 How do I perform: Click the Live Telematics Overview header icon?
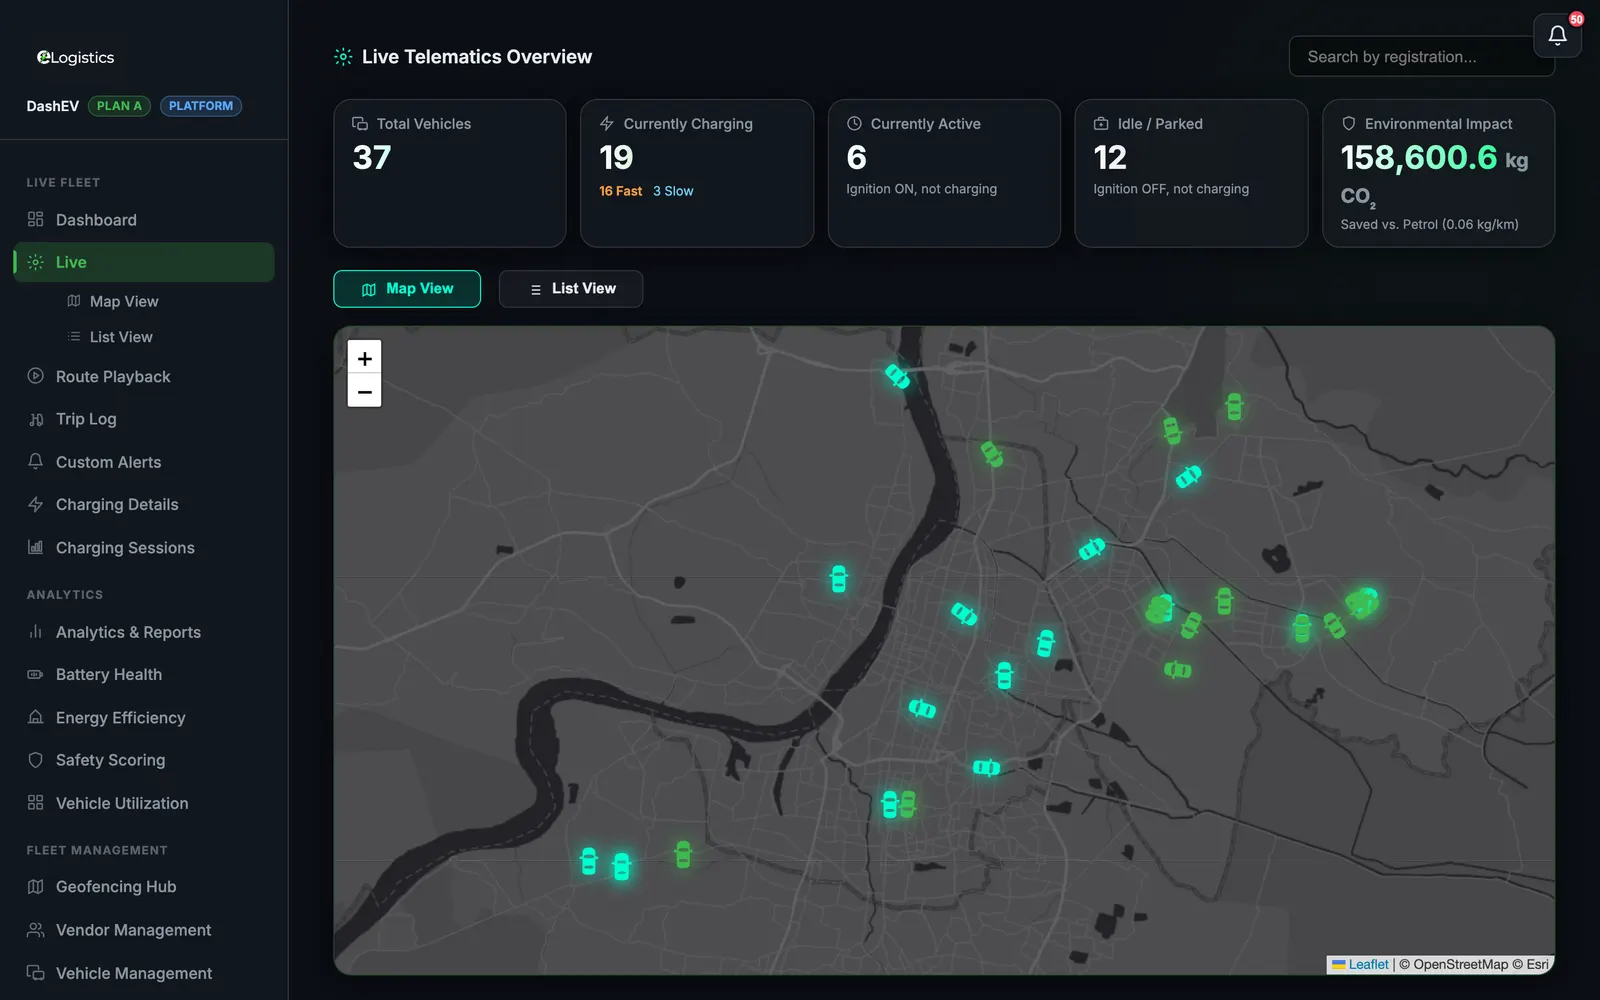(343, 57)
